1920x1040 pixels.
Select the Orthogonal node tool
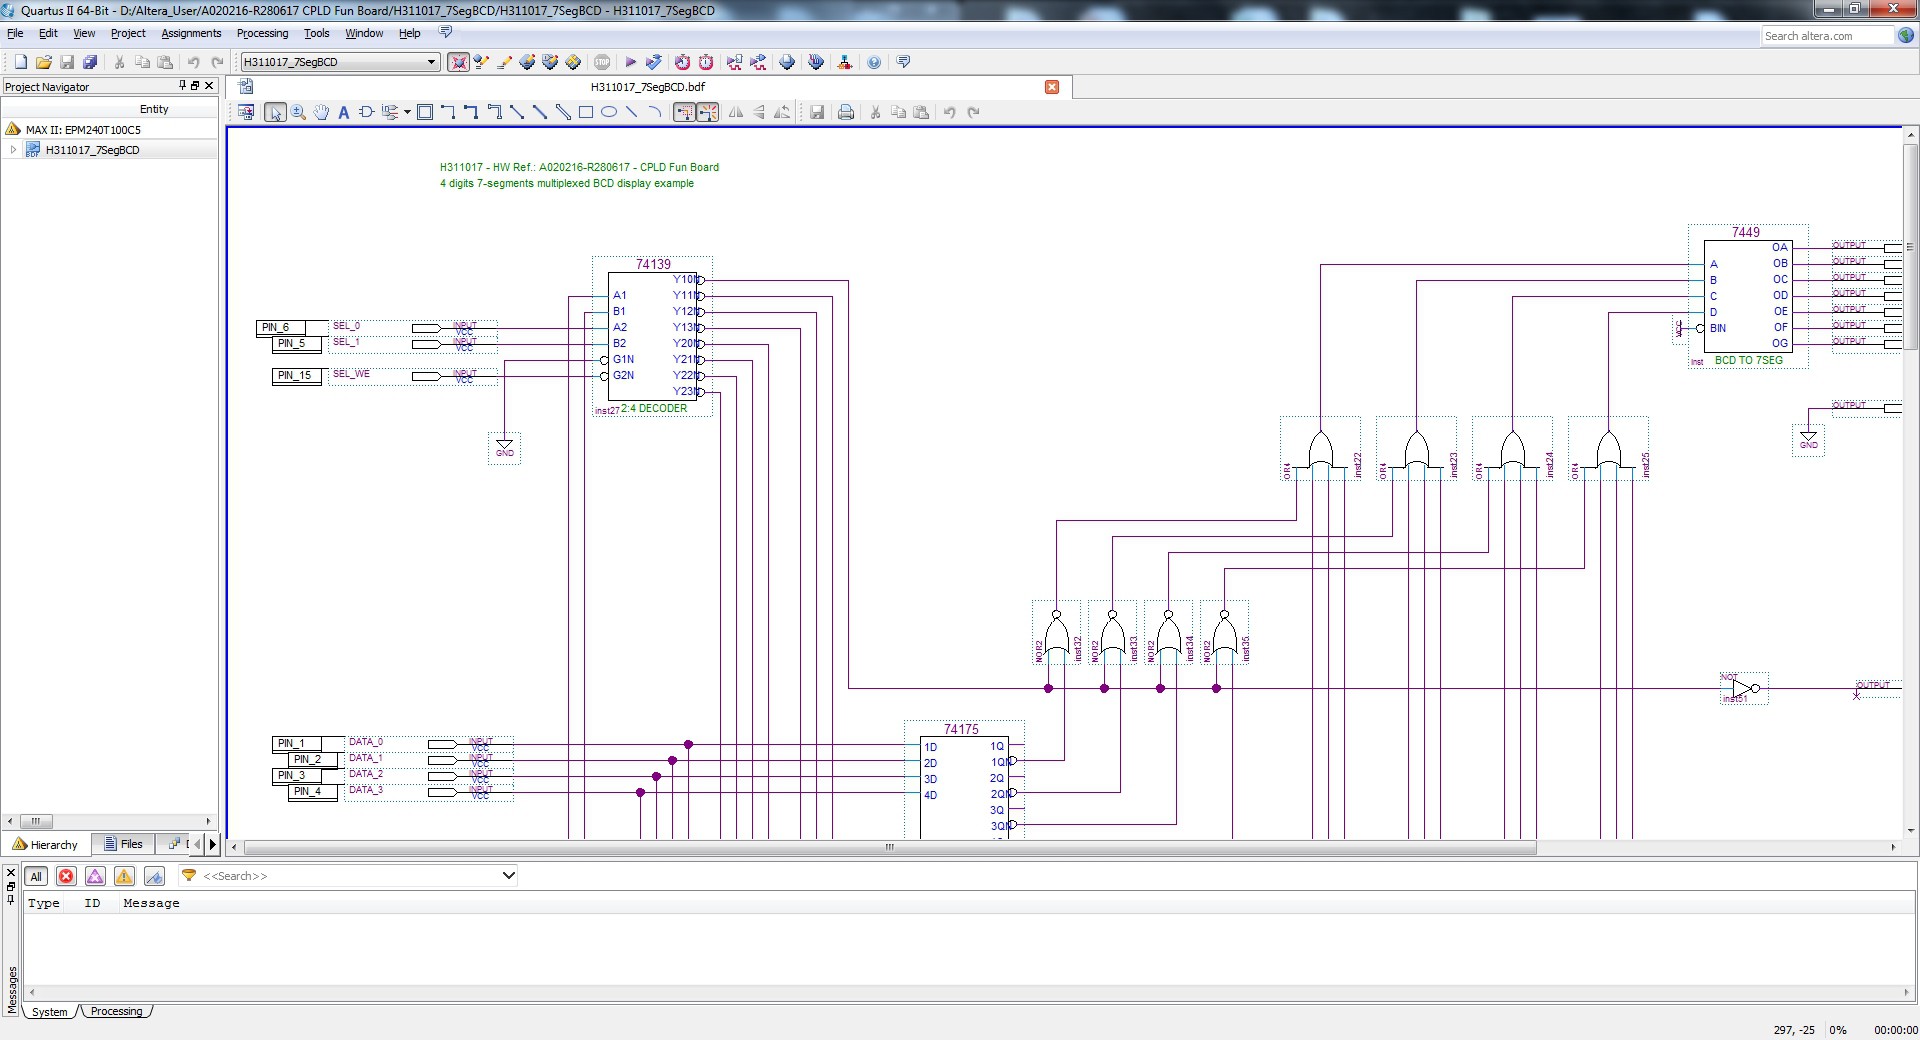[x=448, y=113]
